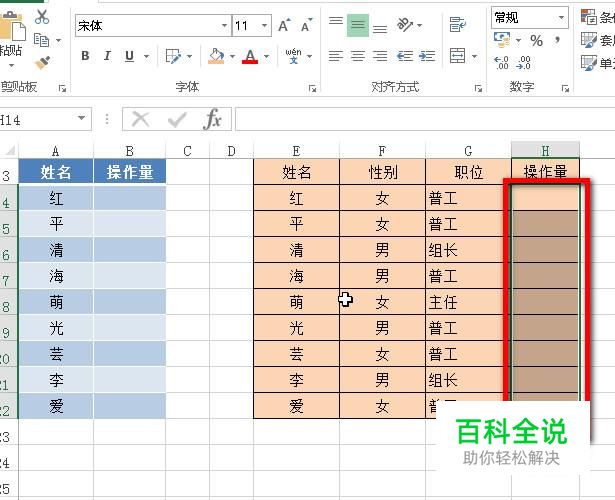
Task: Toggle the highlighted Middle Align button
Action: 358,25
